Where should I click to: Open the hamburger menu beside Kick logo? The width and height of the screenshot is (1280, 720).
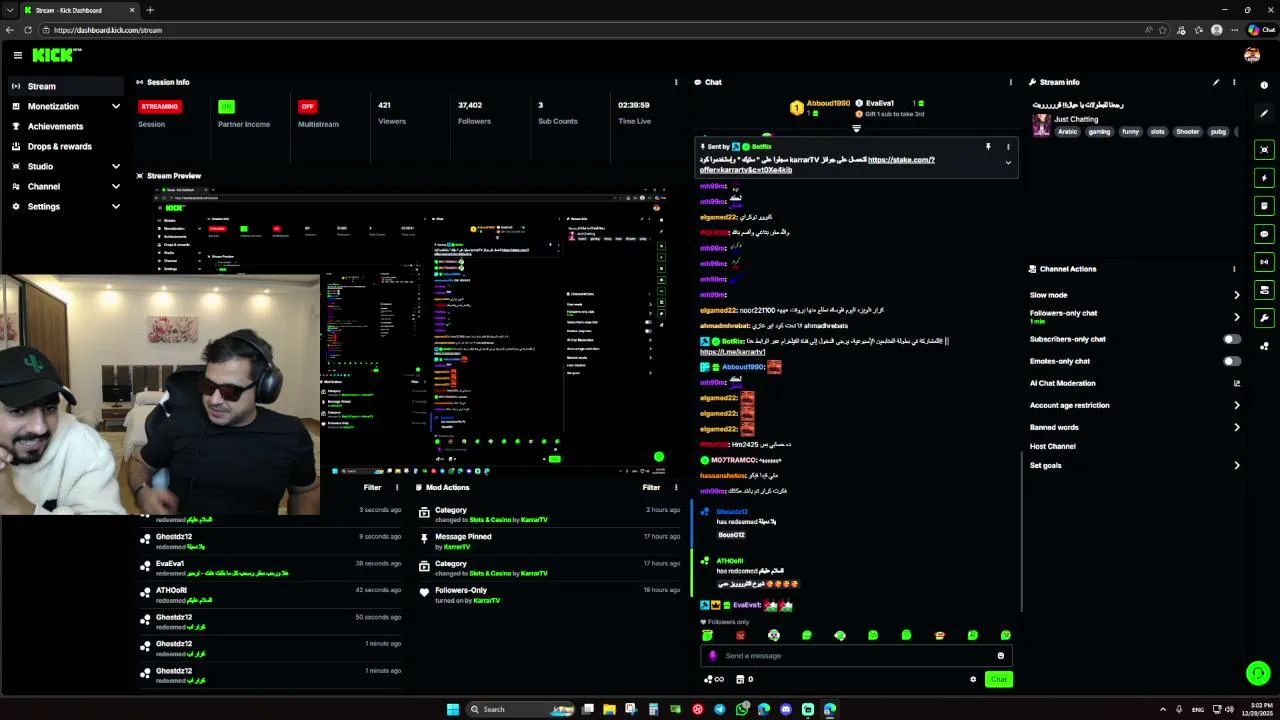[17, 55]
